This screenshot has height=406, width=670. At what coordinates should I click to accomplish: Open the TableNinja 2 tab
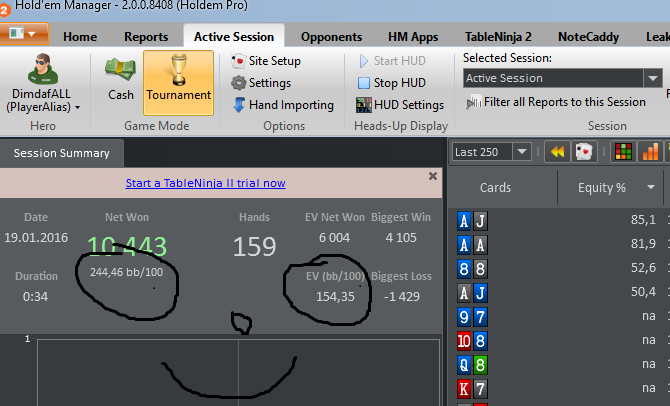[498, 37]
